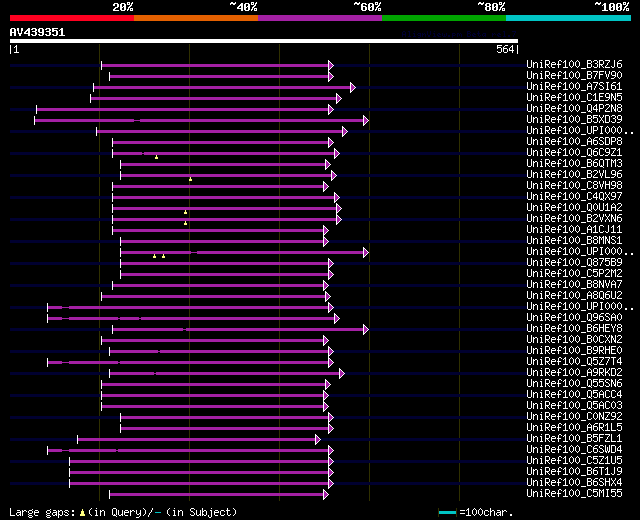Select subject UniRef100_A7SI61
The width and height of the screenshot is (640, 520).
tap(574, 87)
